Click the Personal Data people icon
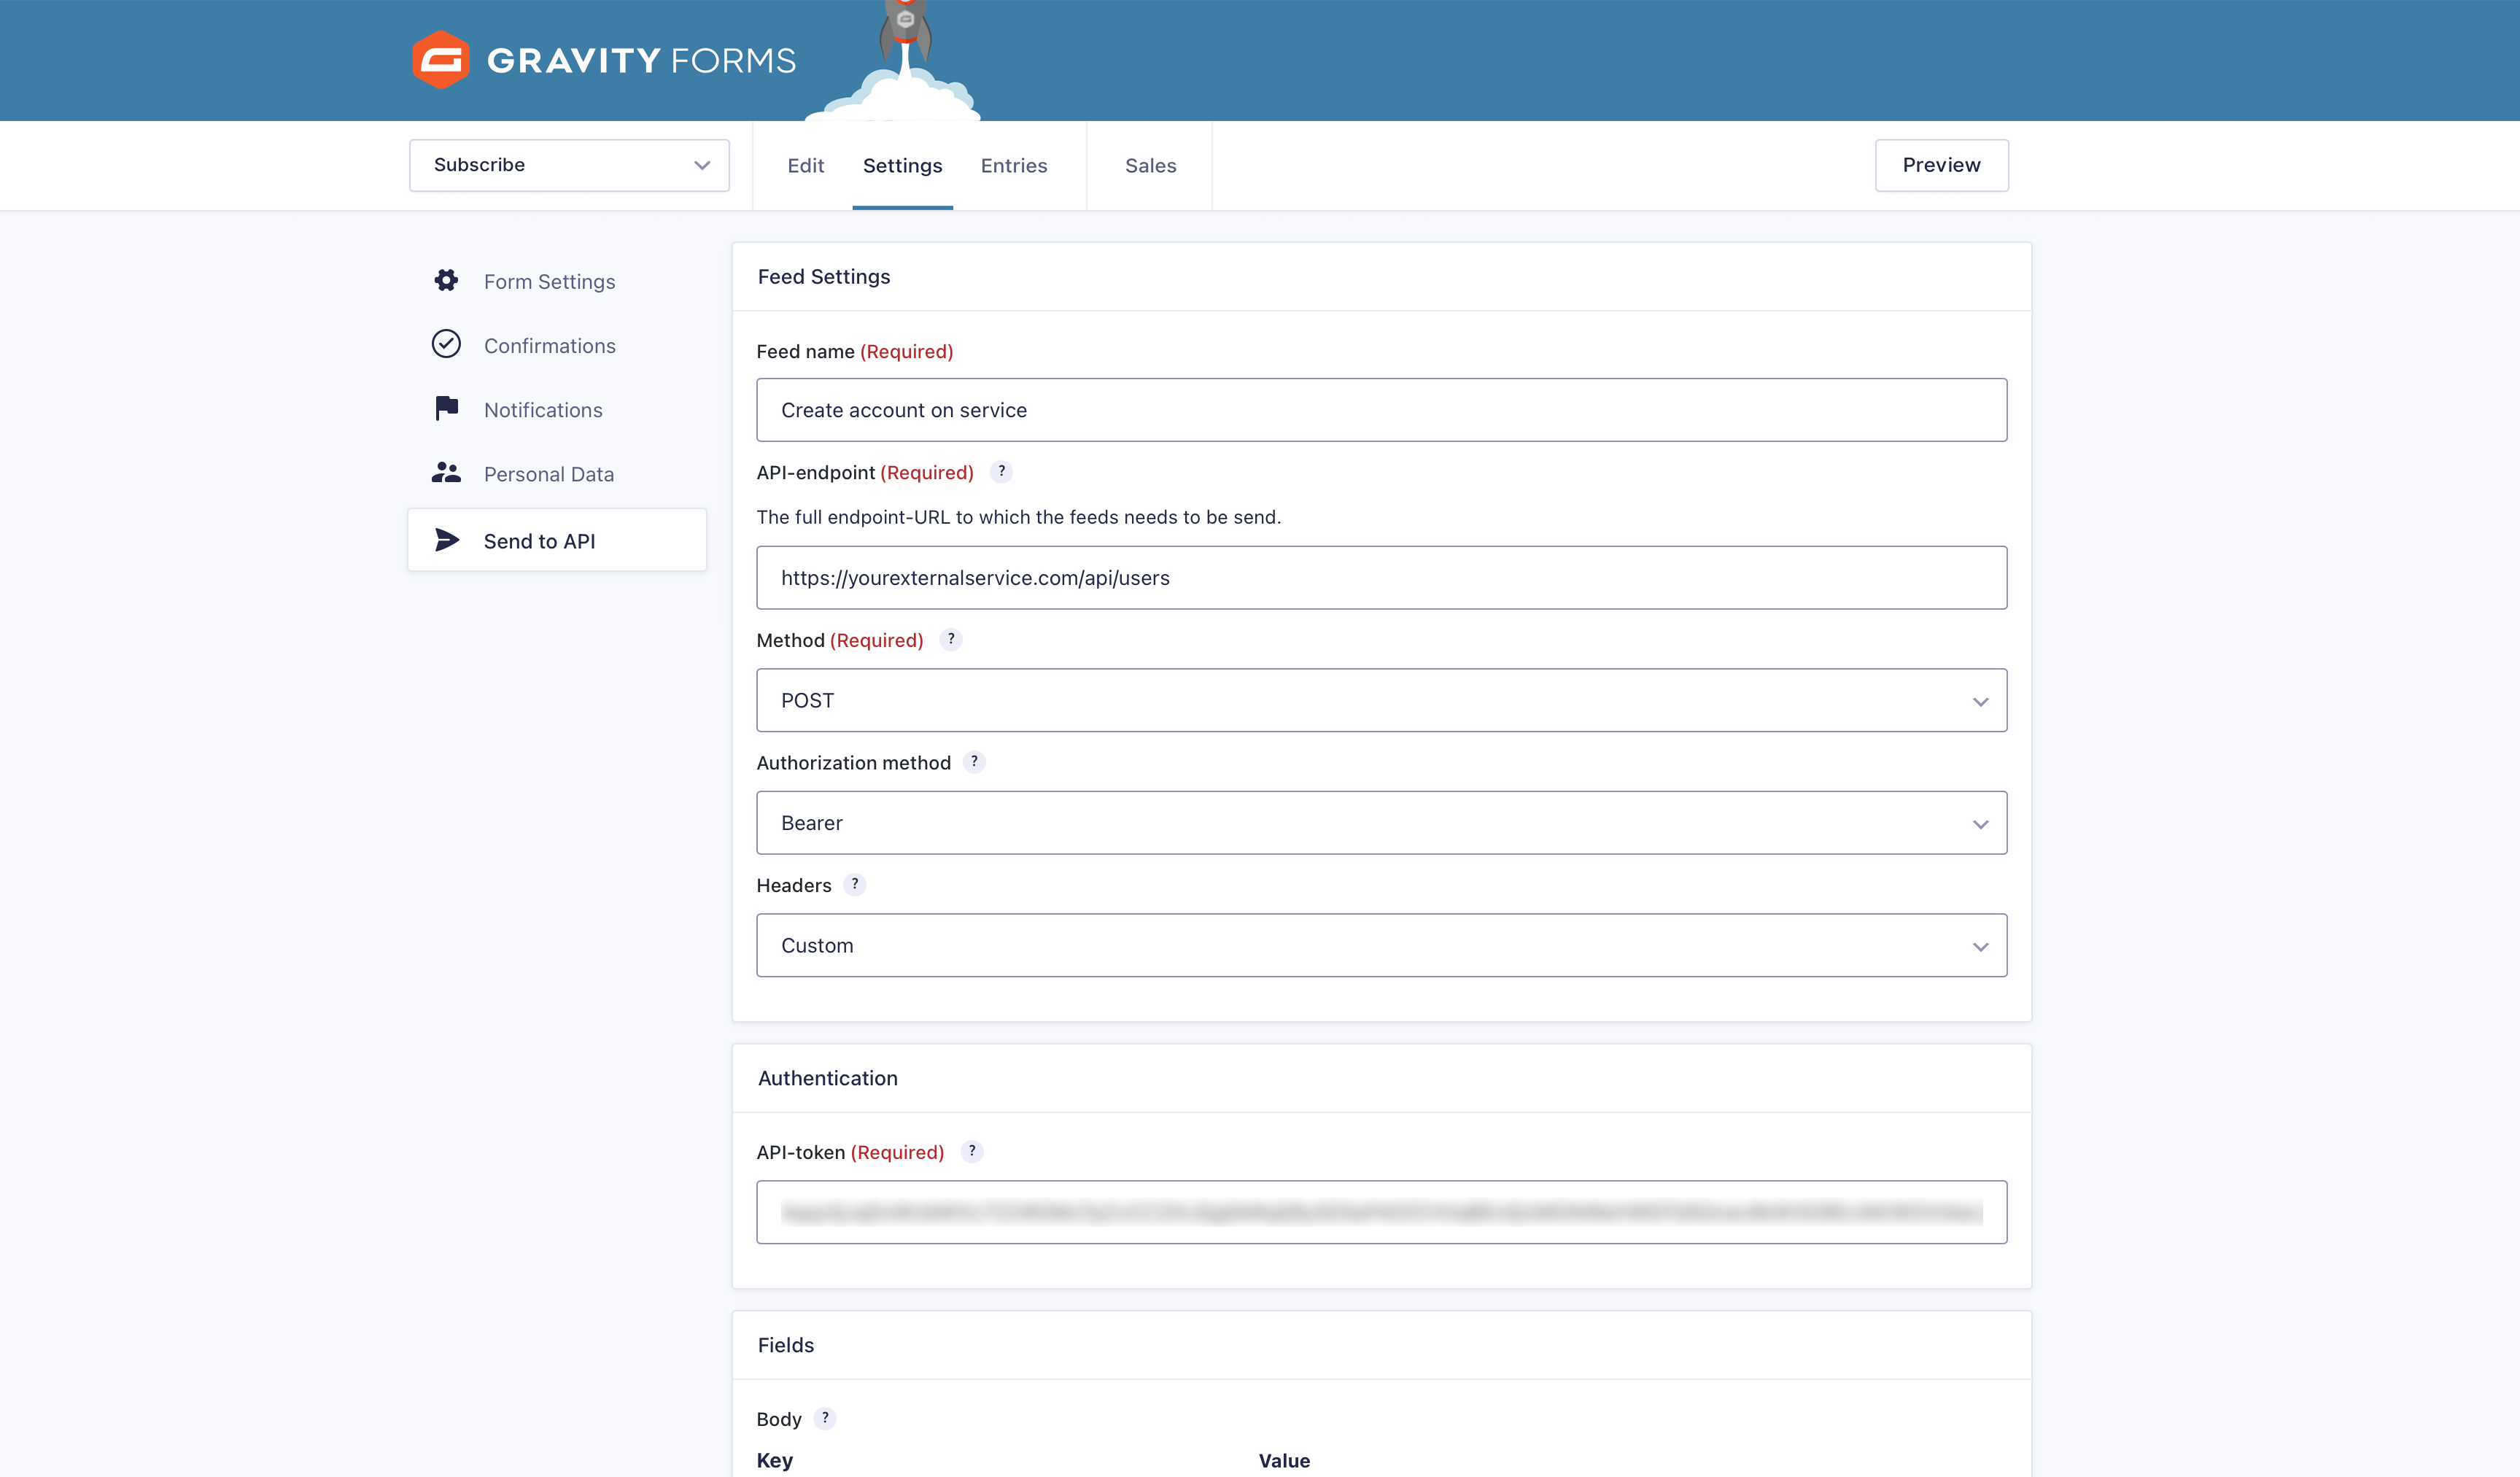2520x1477 pixels. click(446, 473)
